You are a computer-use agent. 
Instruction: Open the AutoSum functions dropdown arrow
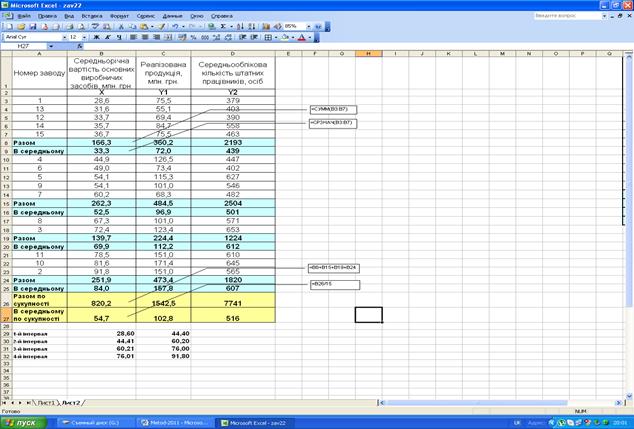tap(231, 26)
